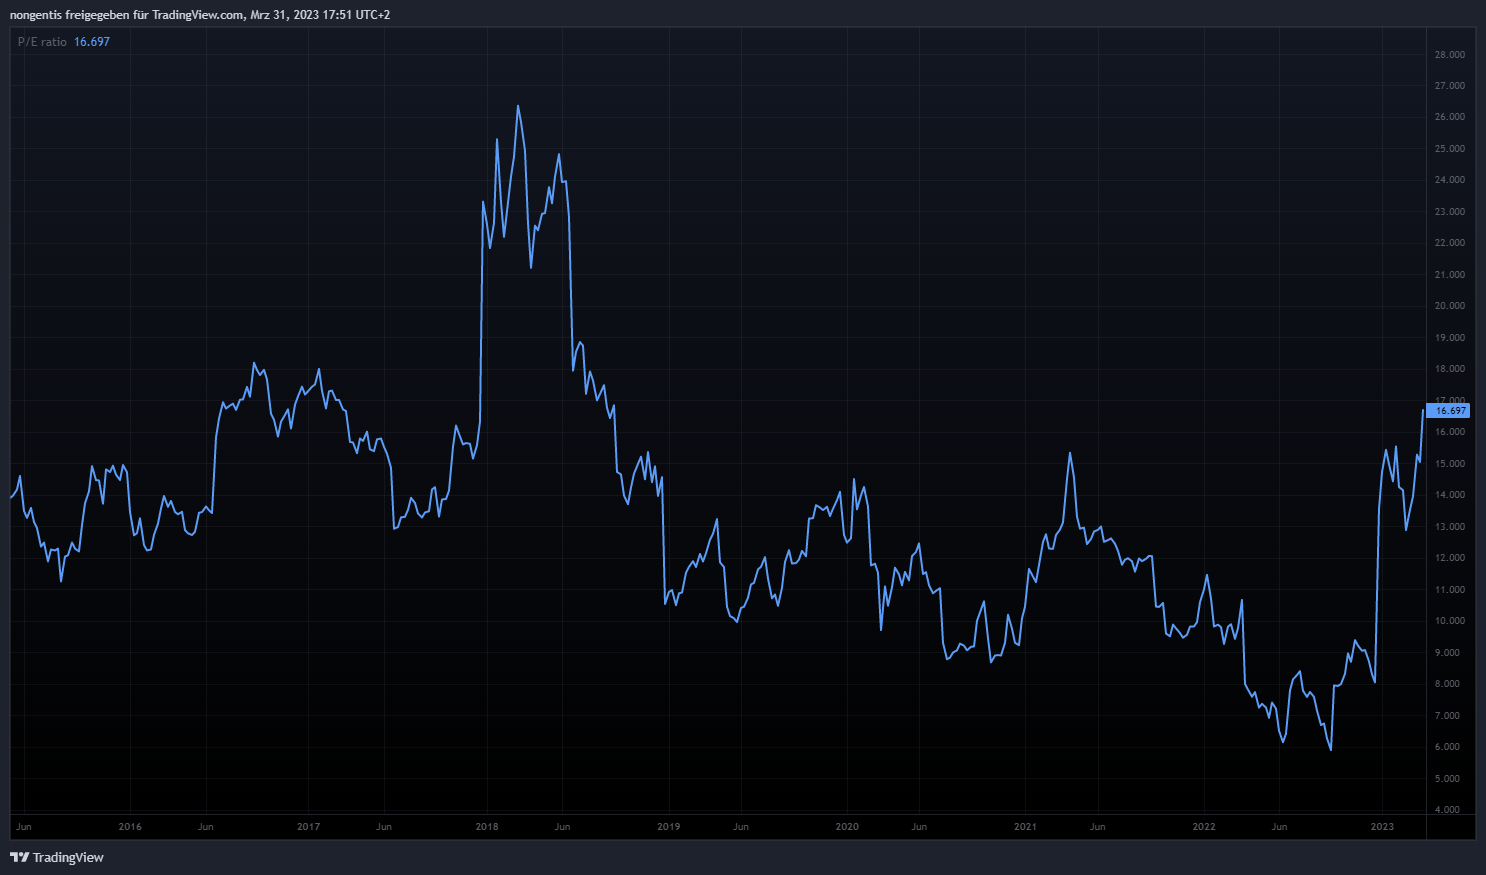1486x875 pixels.
Task: Click the 2016 label on the time axis
Action: pos(130,827)
